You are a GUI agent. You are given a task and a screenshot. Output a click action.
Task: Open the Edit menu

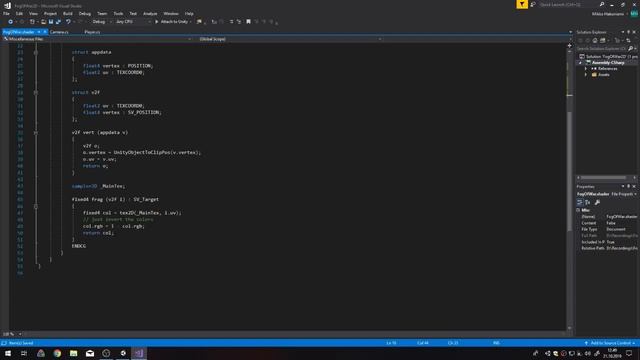(x=19, y=13)
